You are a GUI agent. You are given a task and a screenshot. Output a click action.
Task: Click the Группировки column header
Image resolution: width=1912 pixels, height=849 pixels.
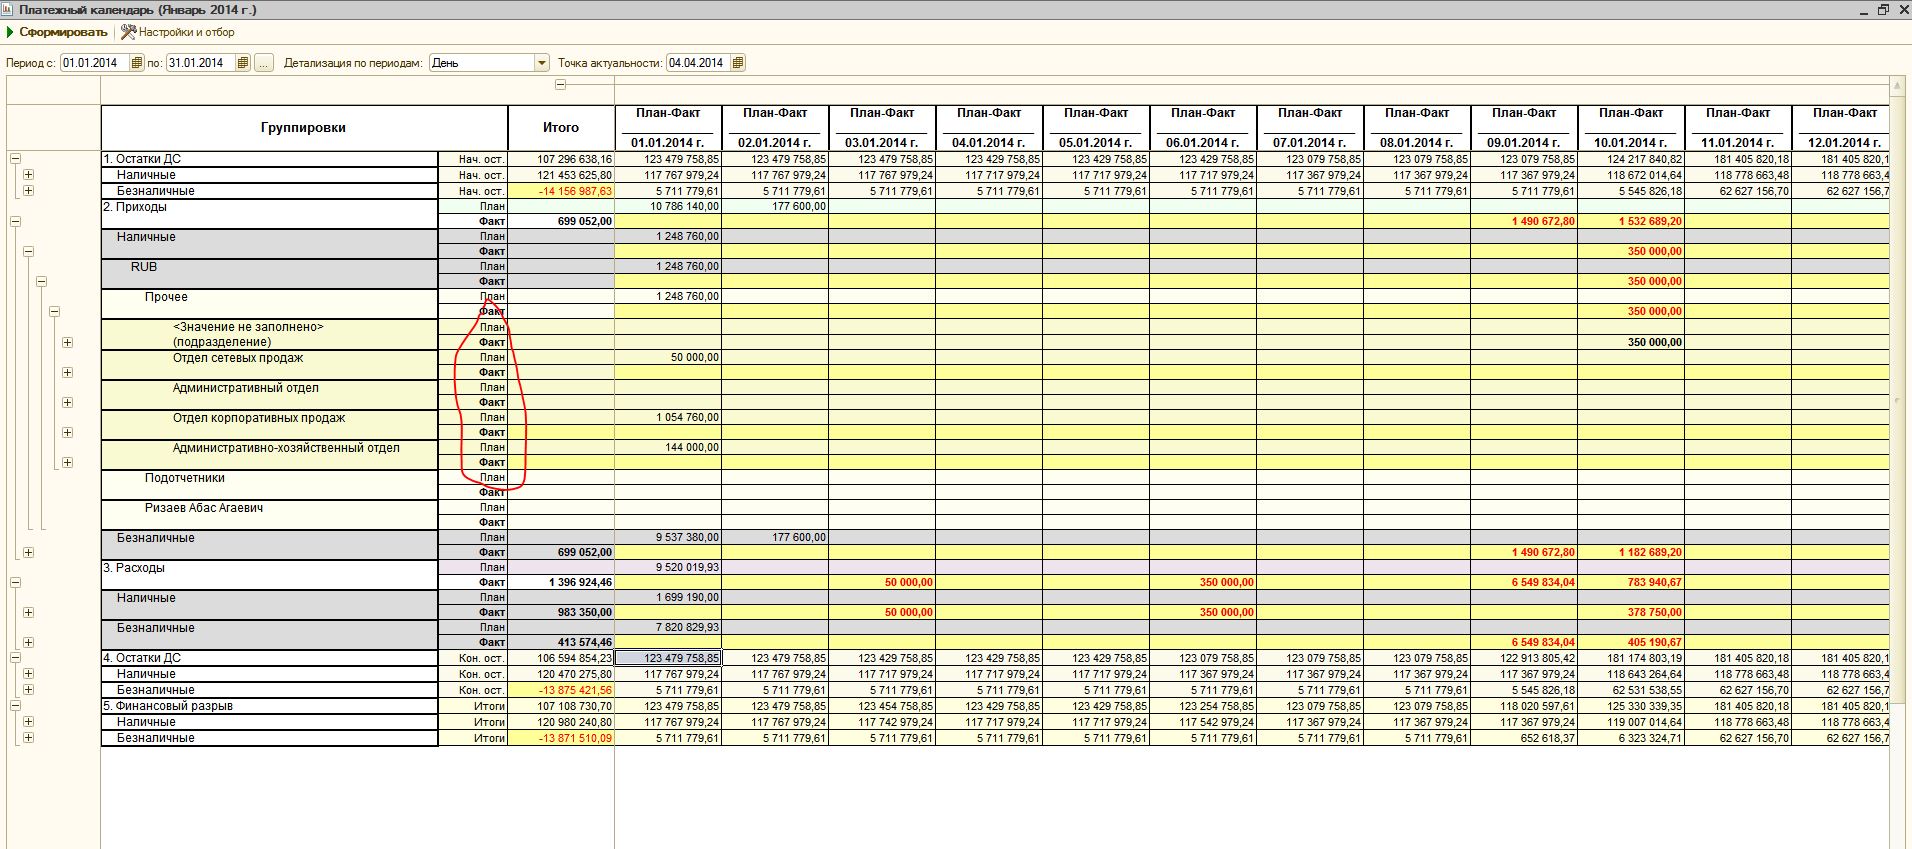point(303,128)
